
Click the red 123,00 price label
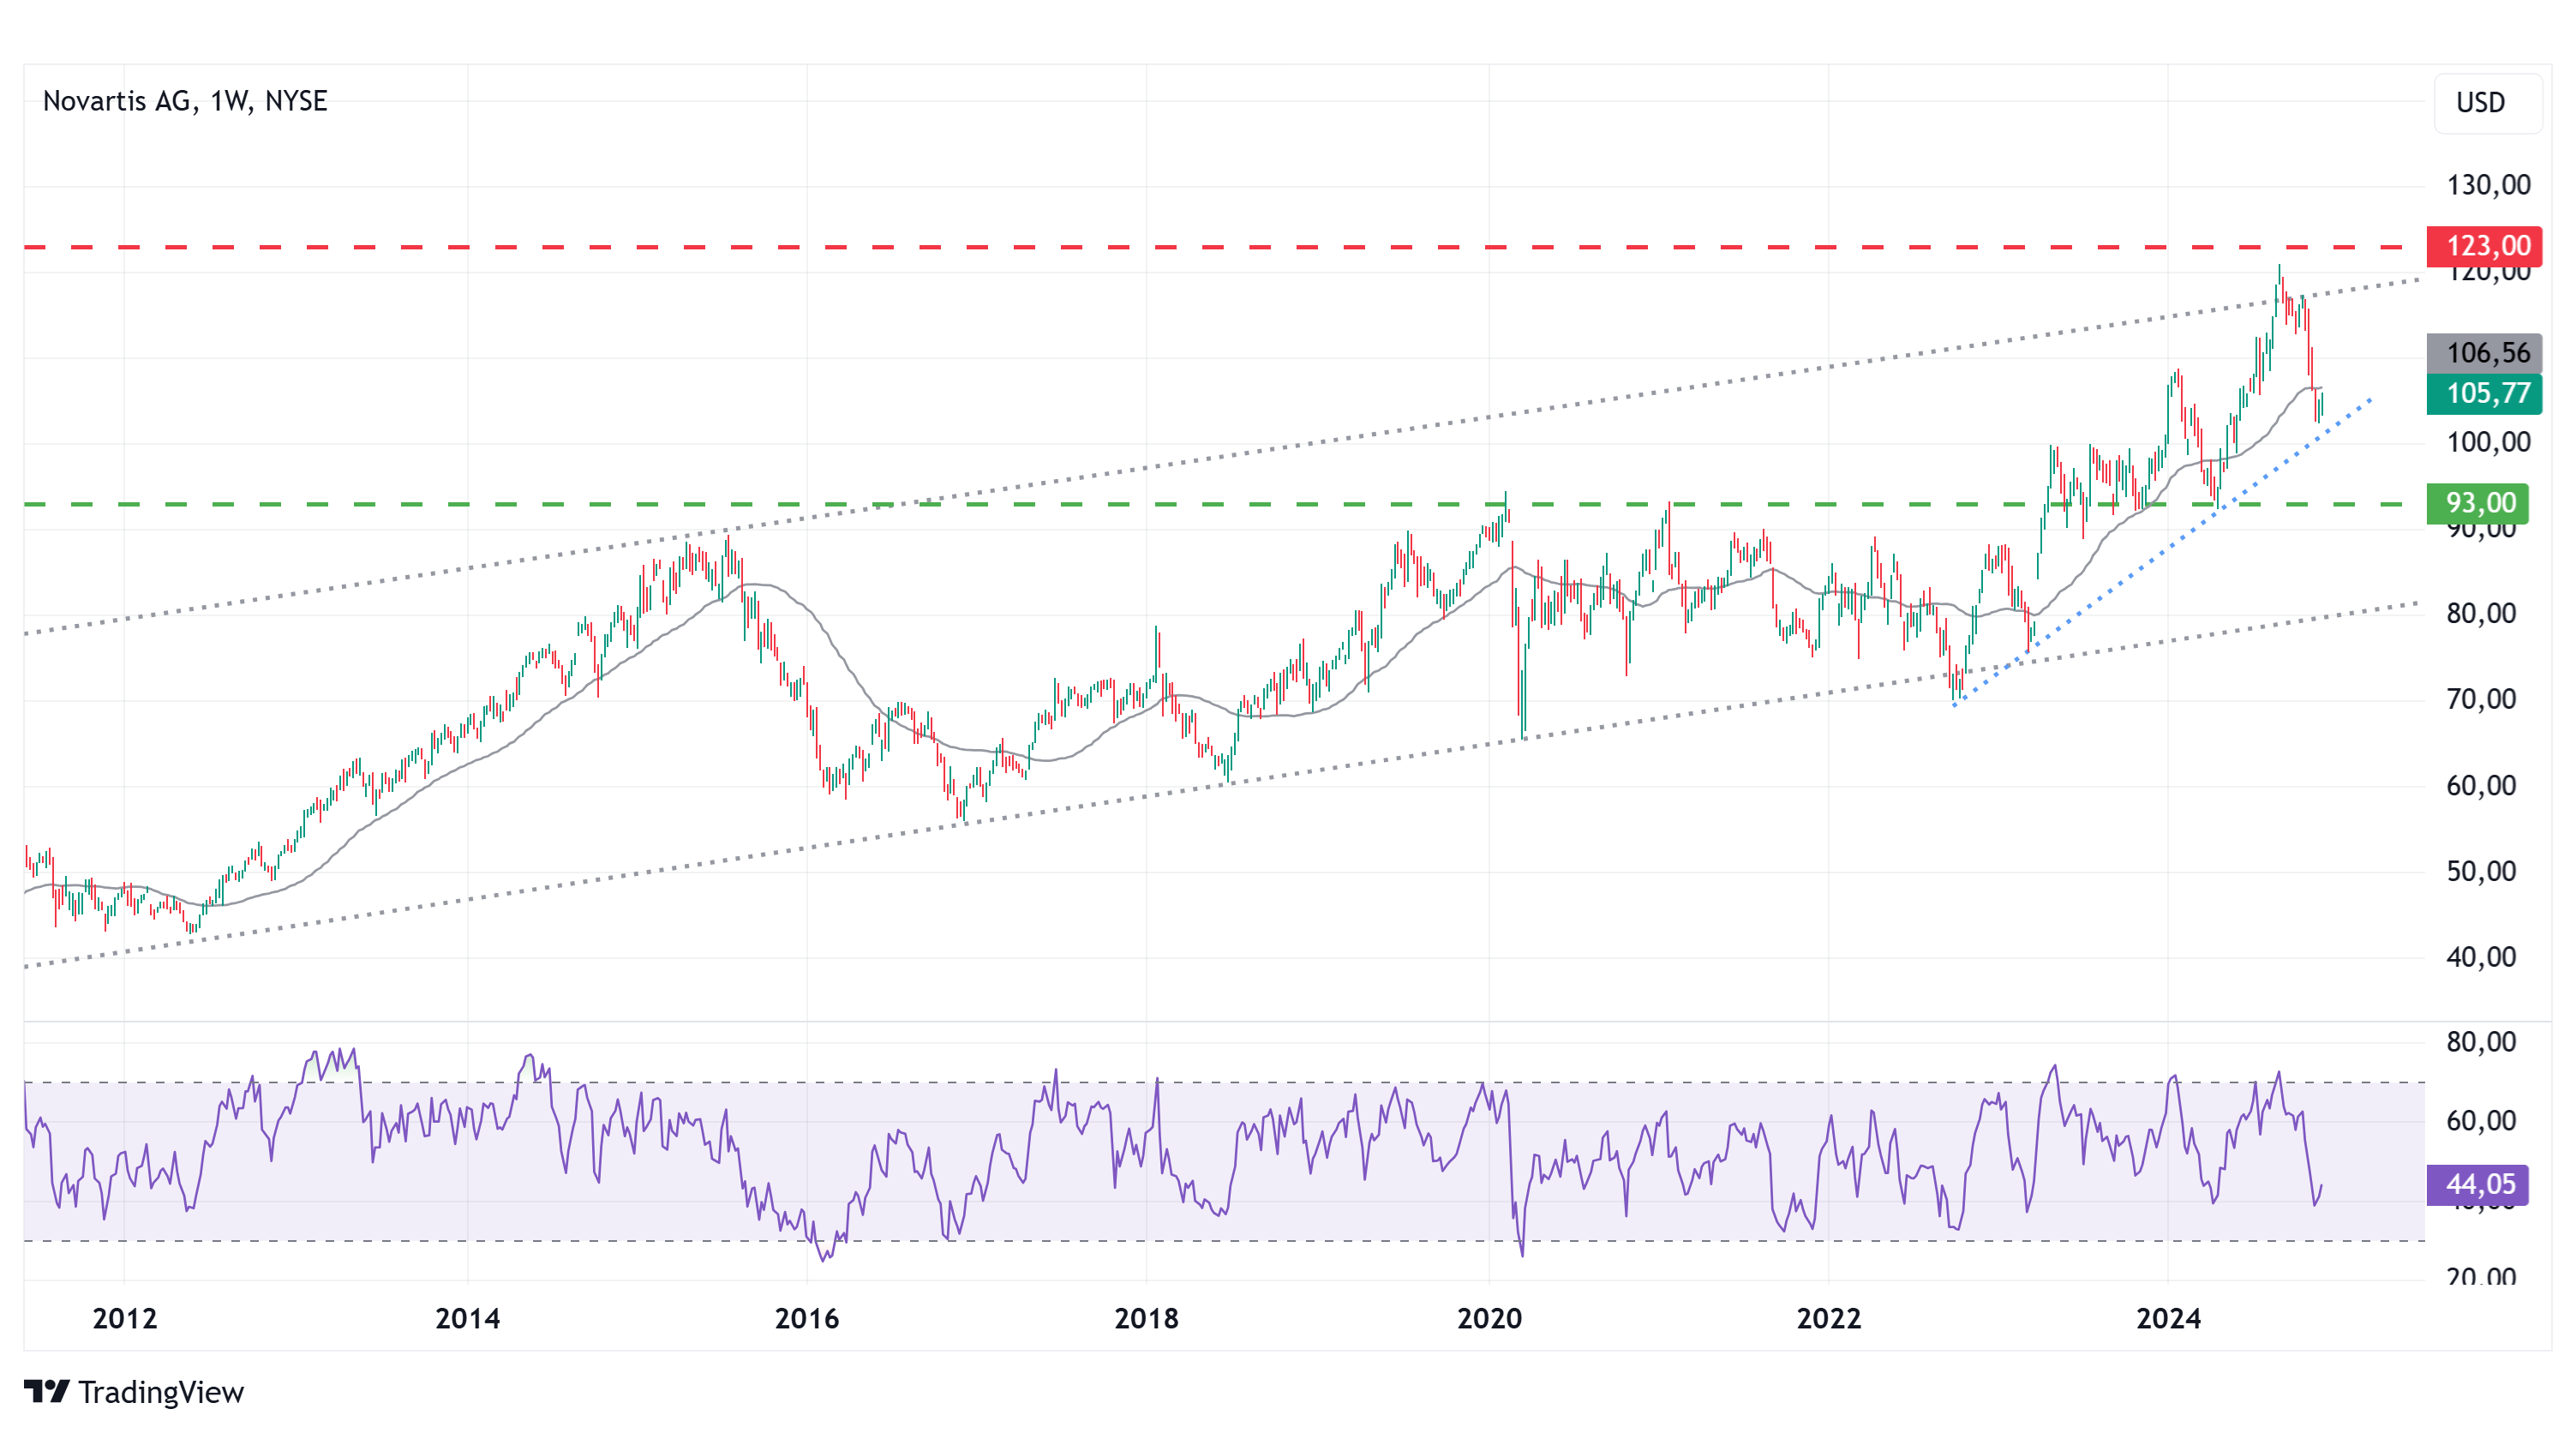(2484, 246)
